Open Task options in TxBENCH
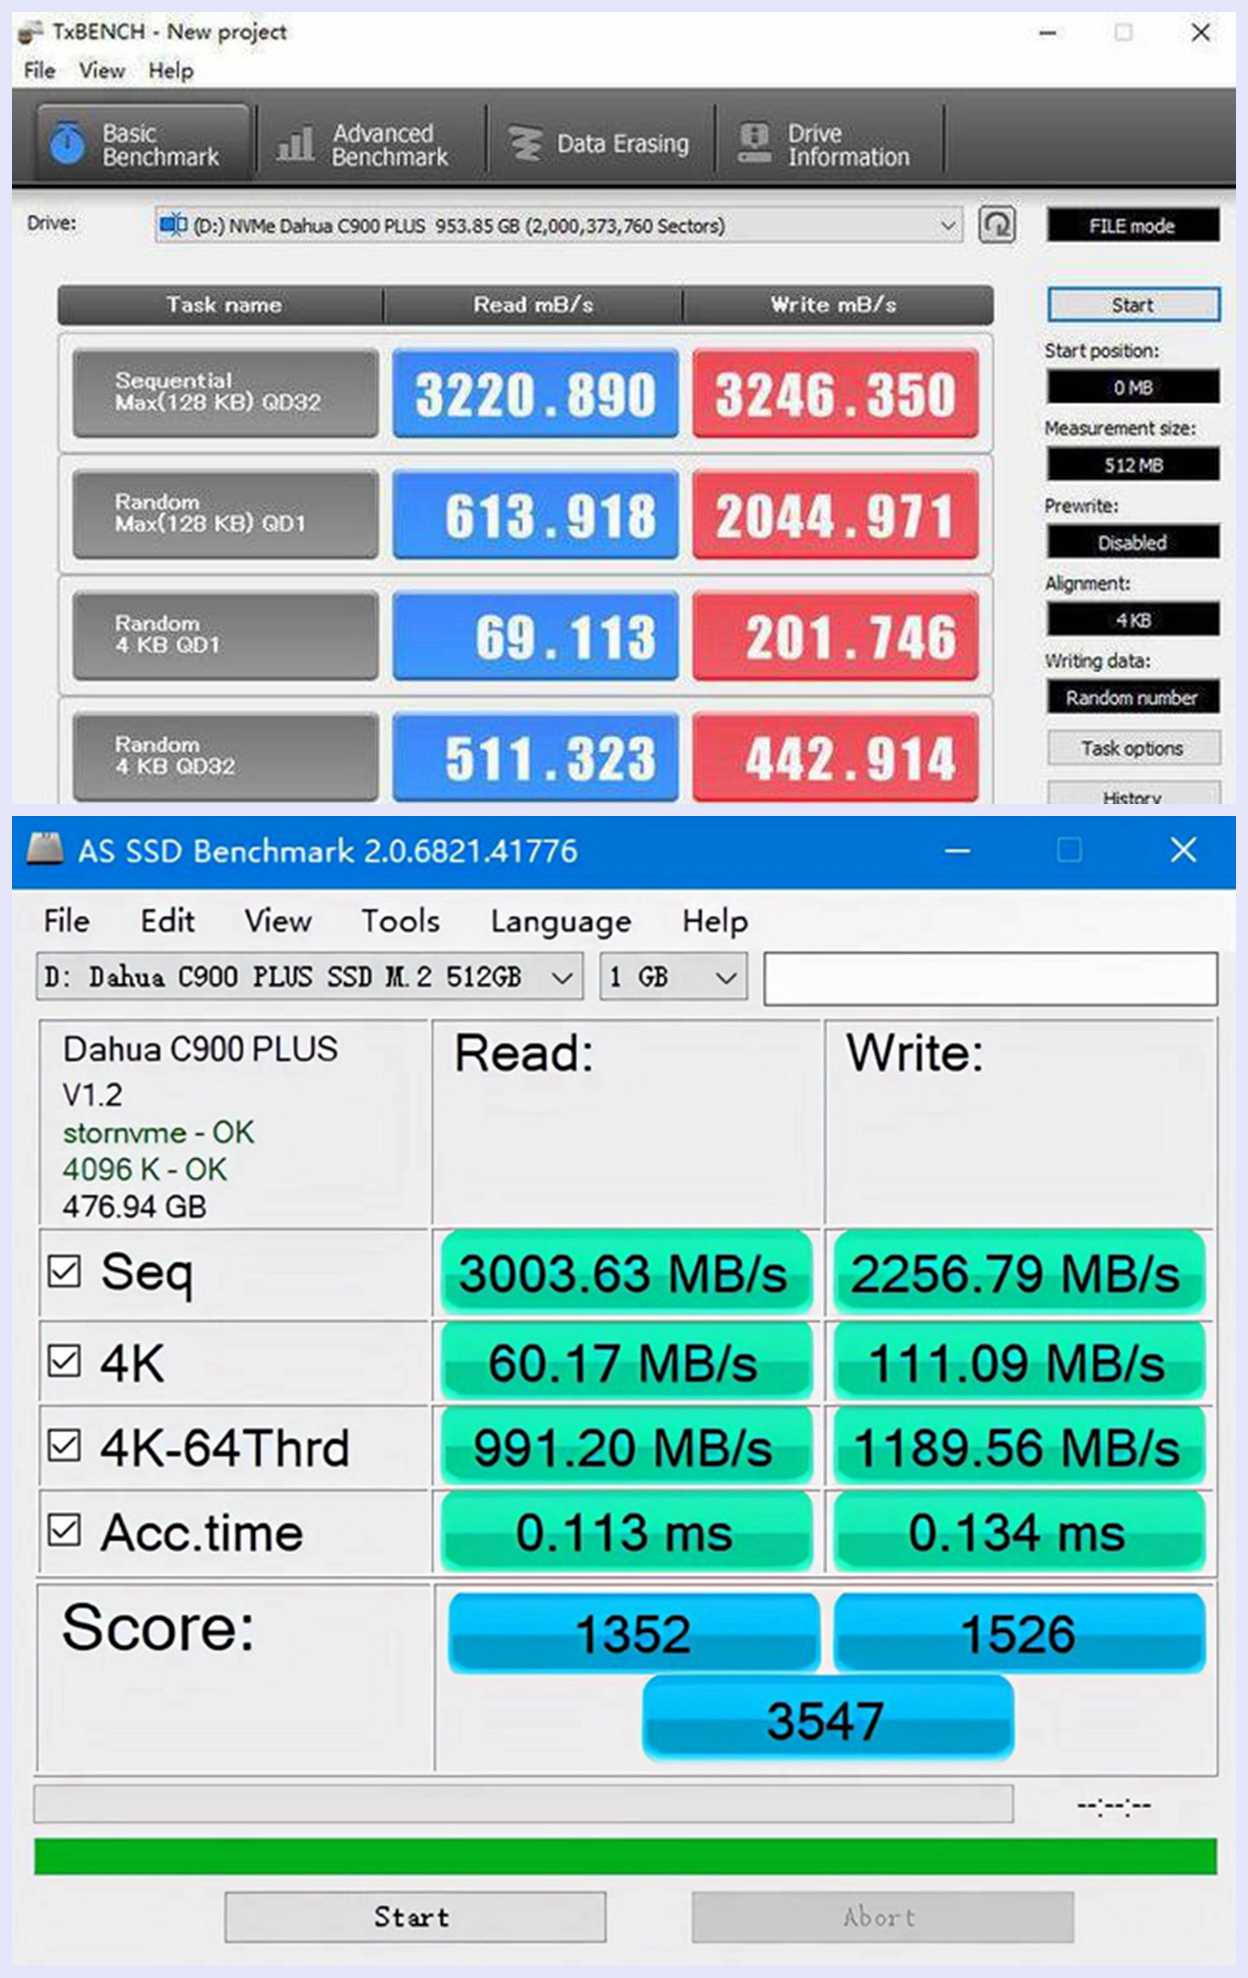Screen dimensions: 1248x1978 point(1133,748)
